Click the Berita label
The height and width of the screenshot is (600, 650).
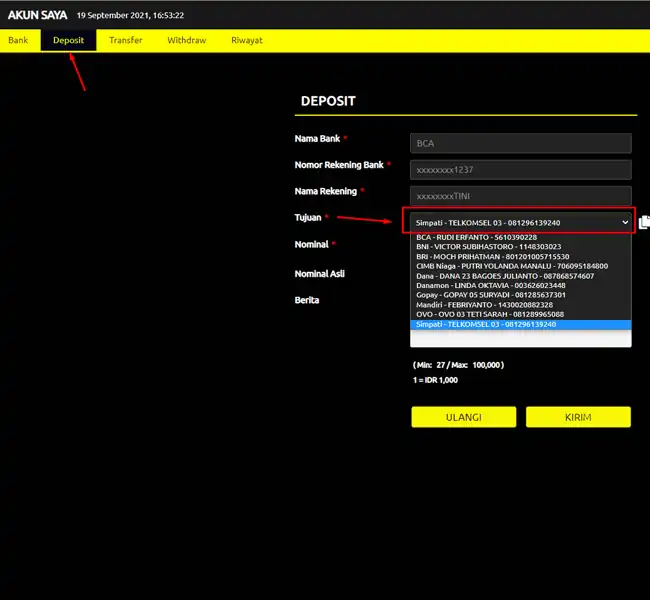[307, 300]
